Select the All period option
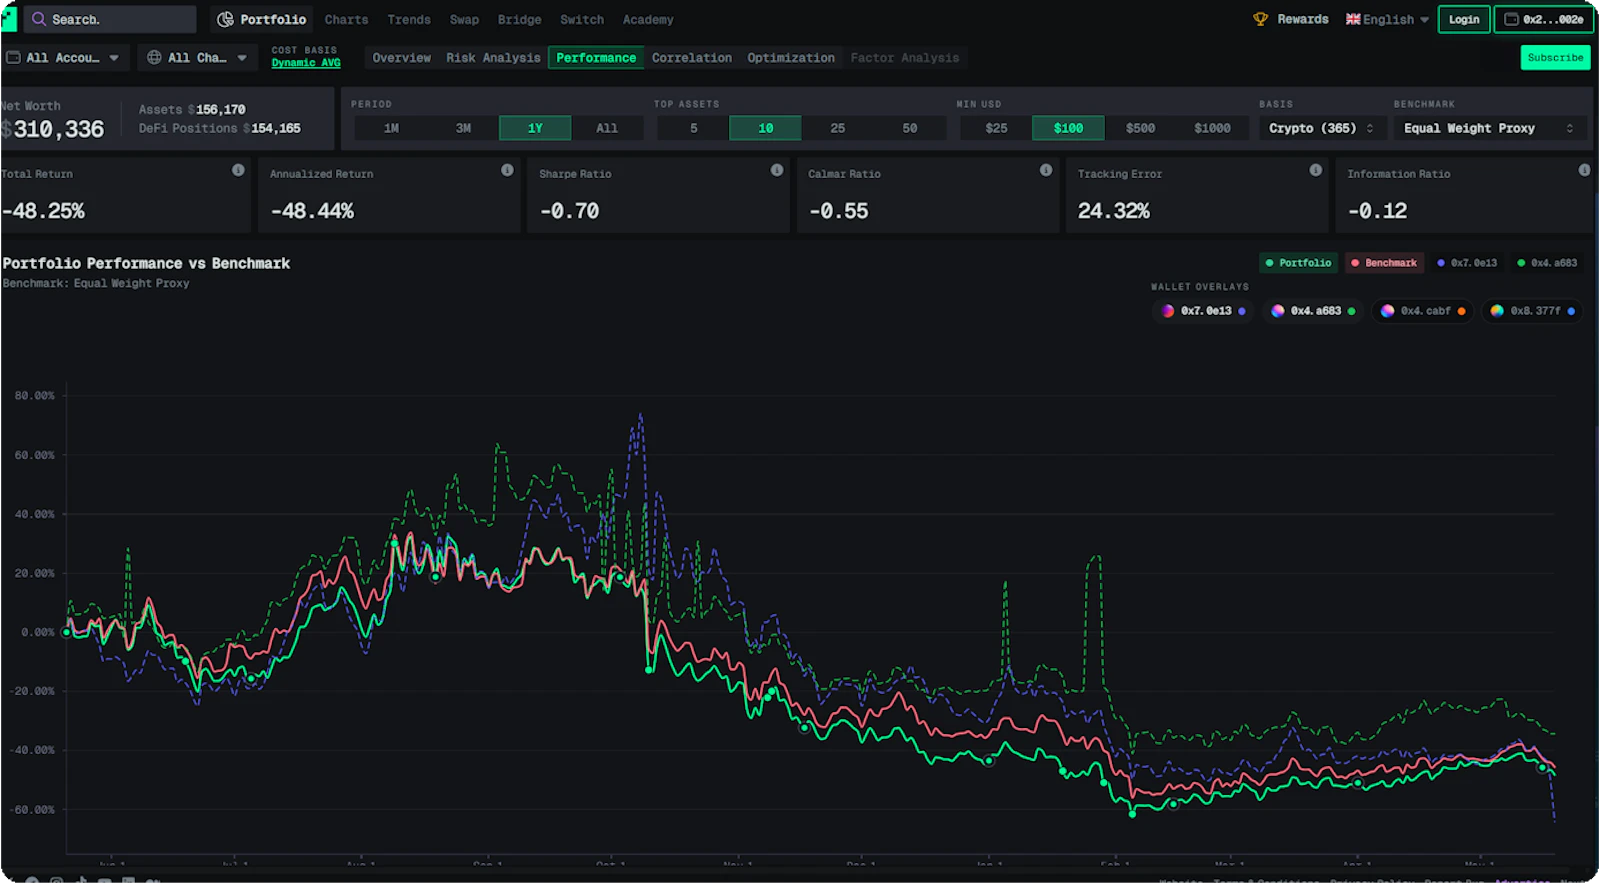This screenshot has height=885, width=1600. tap(607, 128)
